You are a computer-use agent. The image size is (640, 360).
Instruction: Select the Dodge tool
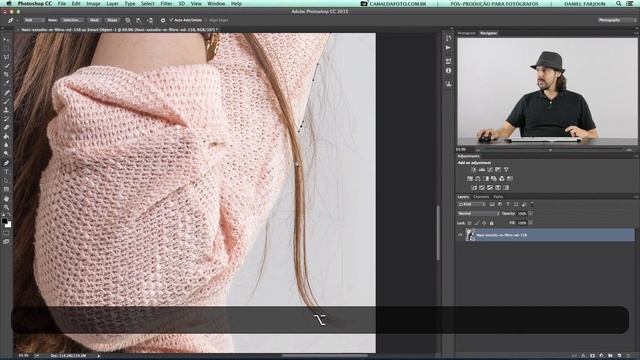pyautogui.click(x=6, y=154)
